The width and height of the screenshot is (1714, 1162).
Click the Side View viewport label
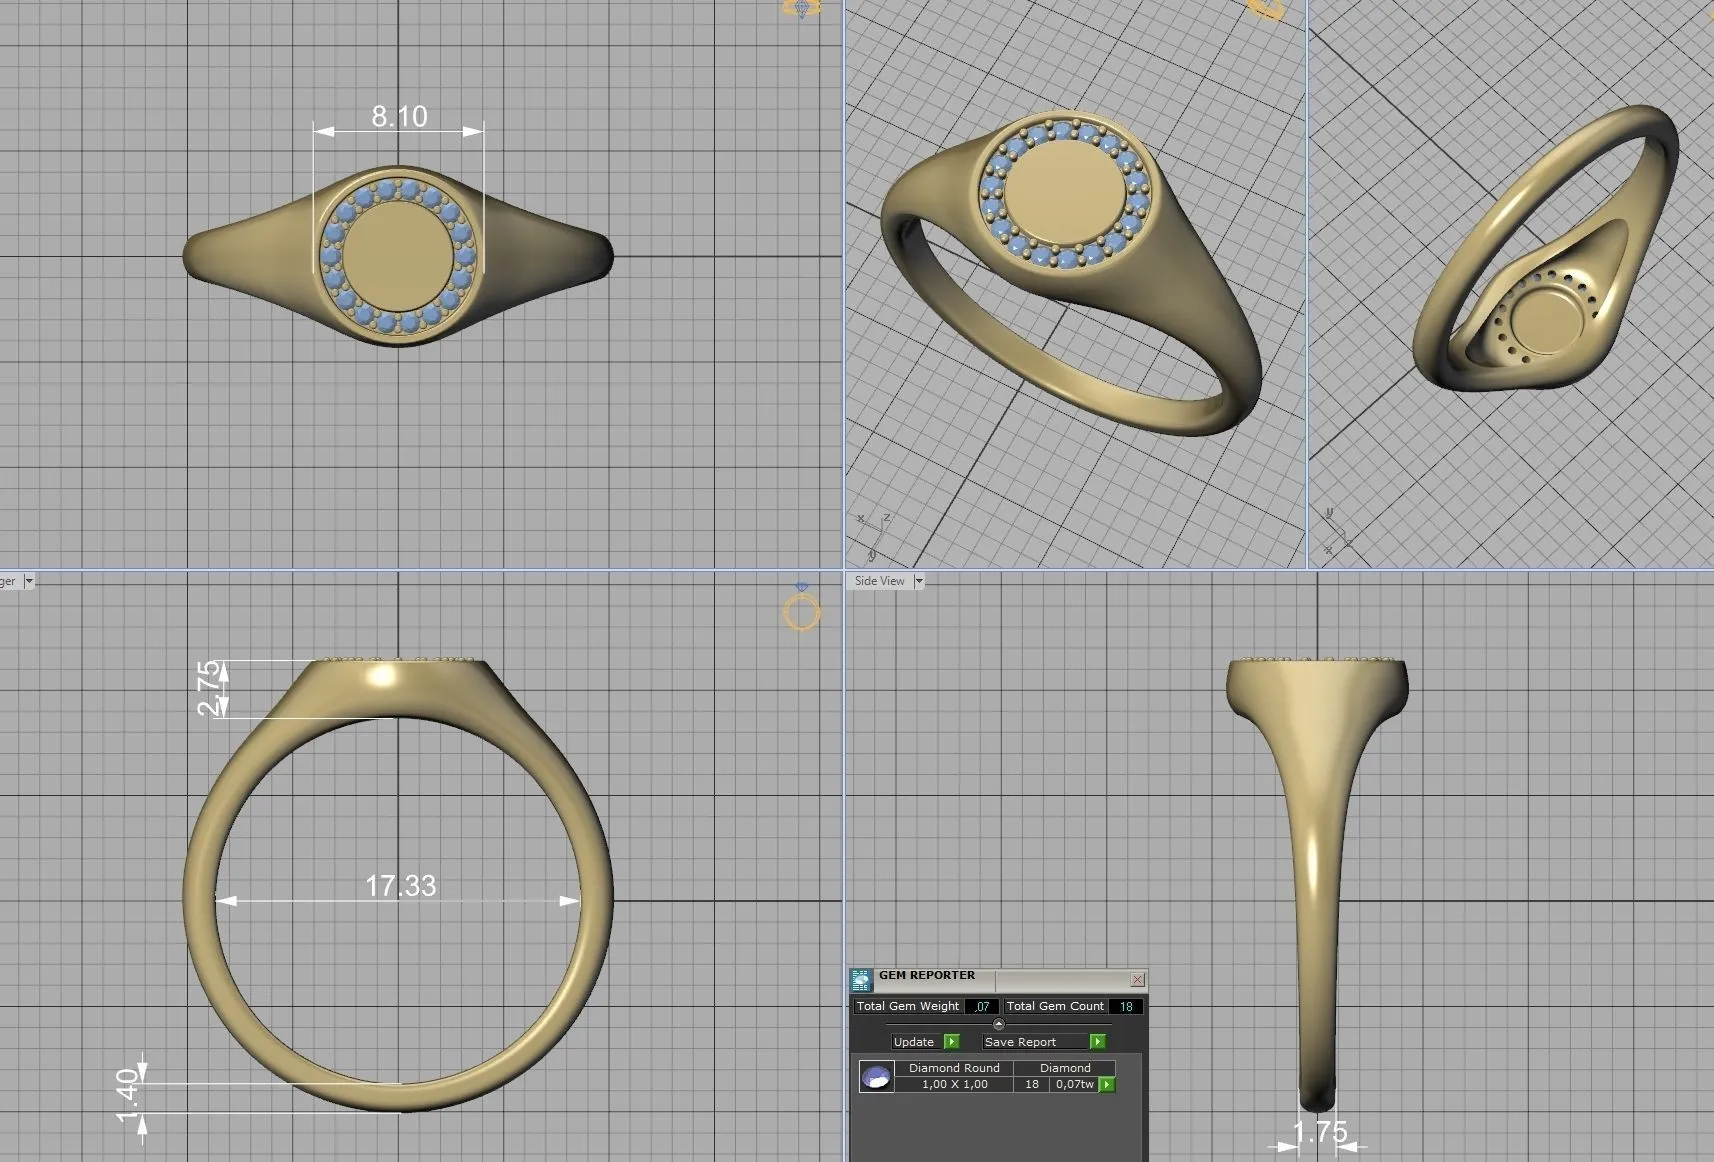pyautogui.click(x=879, y=581)
